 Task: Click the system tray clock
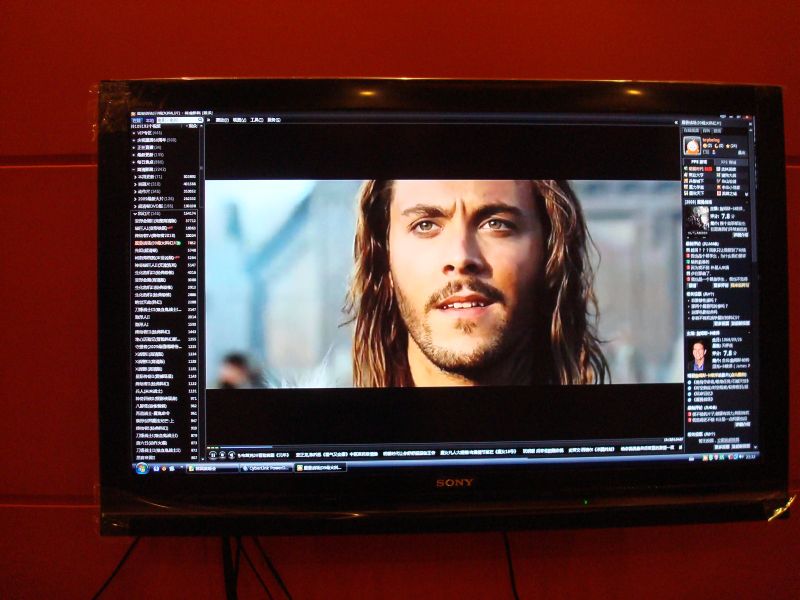751,457
